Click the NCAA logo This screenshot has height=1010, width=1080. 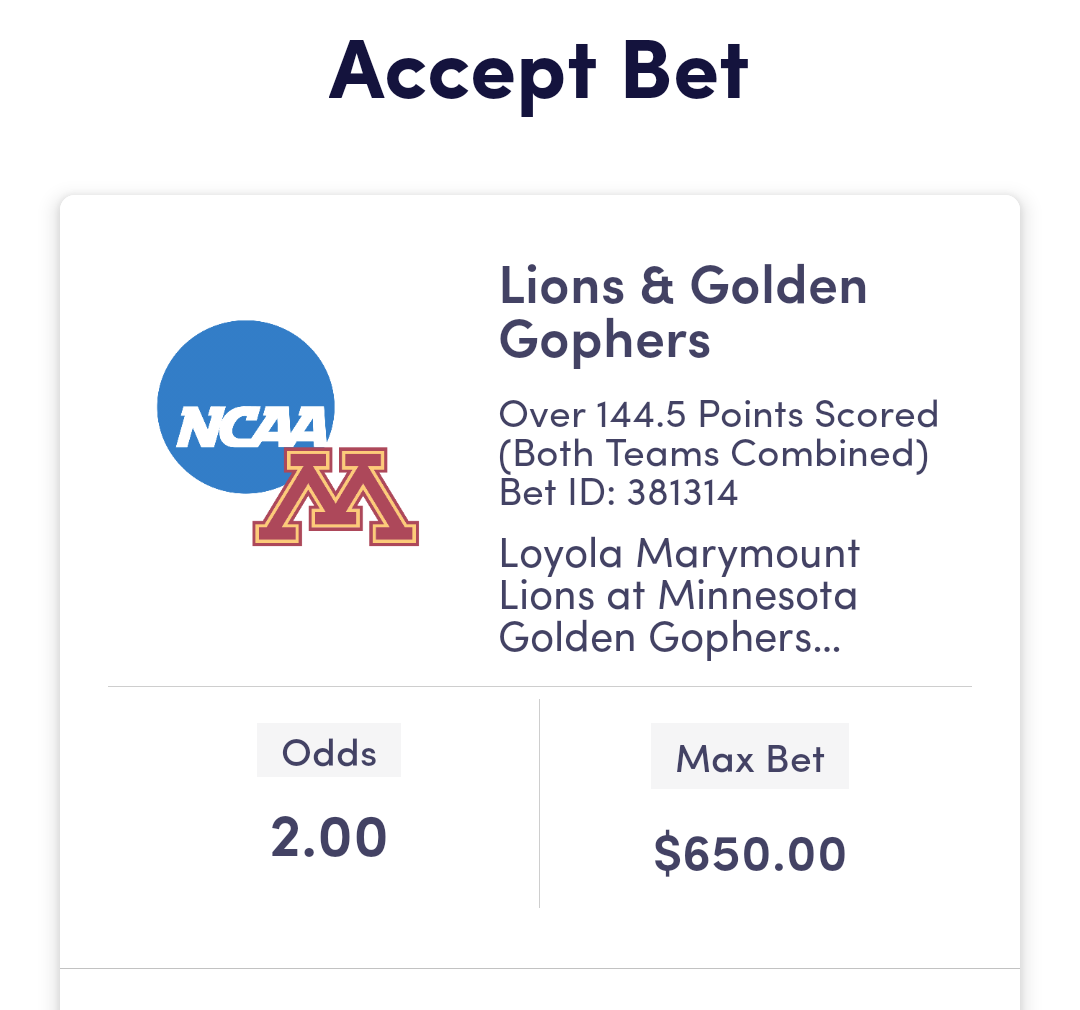(252, 426)
